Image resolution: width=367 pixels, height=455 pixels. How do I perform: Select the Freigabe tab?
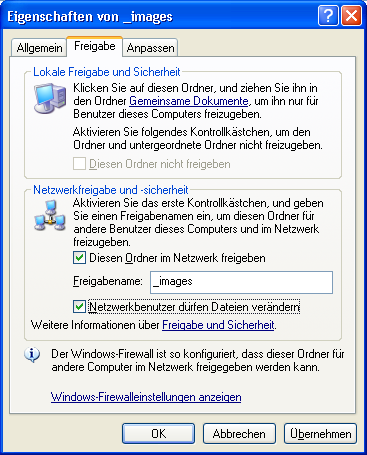pyautogui.click(x=95, y=46)
